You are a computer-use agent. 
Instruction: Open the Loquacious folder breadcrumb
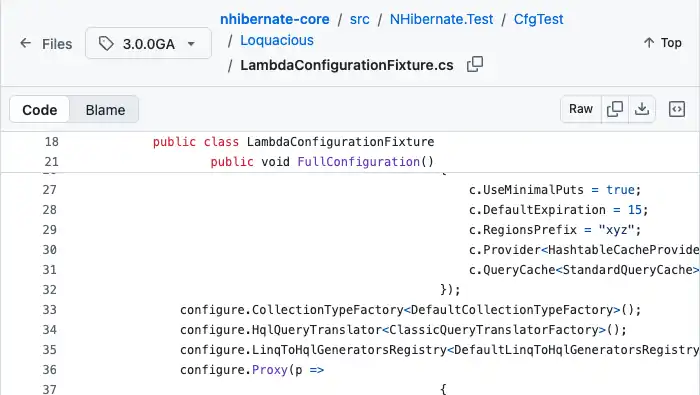click(277, 40)
